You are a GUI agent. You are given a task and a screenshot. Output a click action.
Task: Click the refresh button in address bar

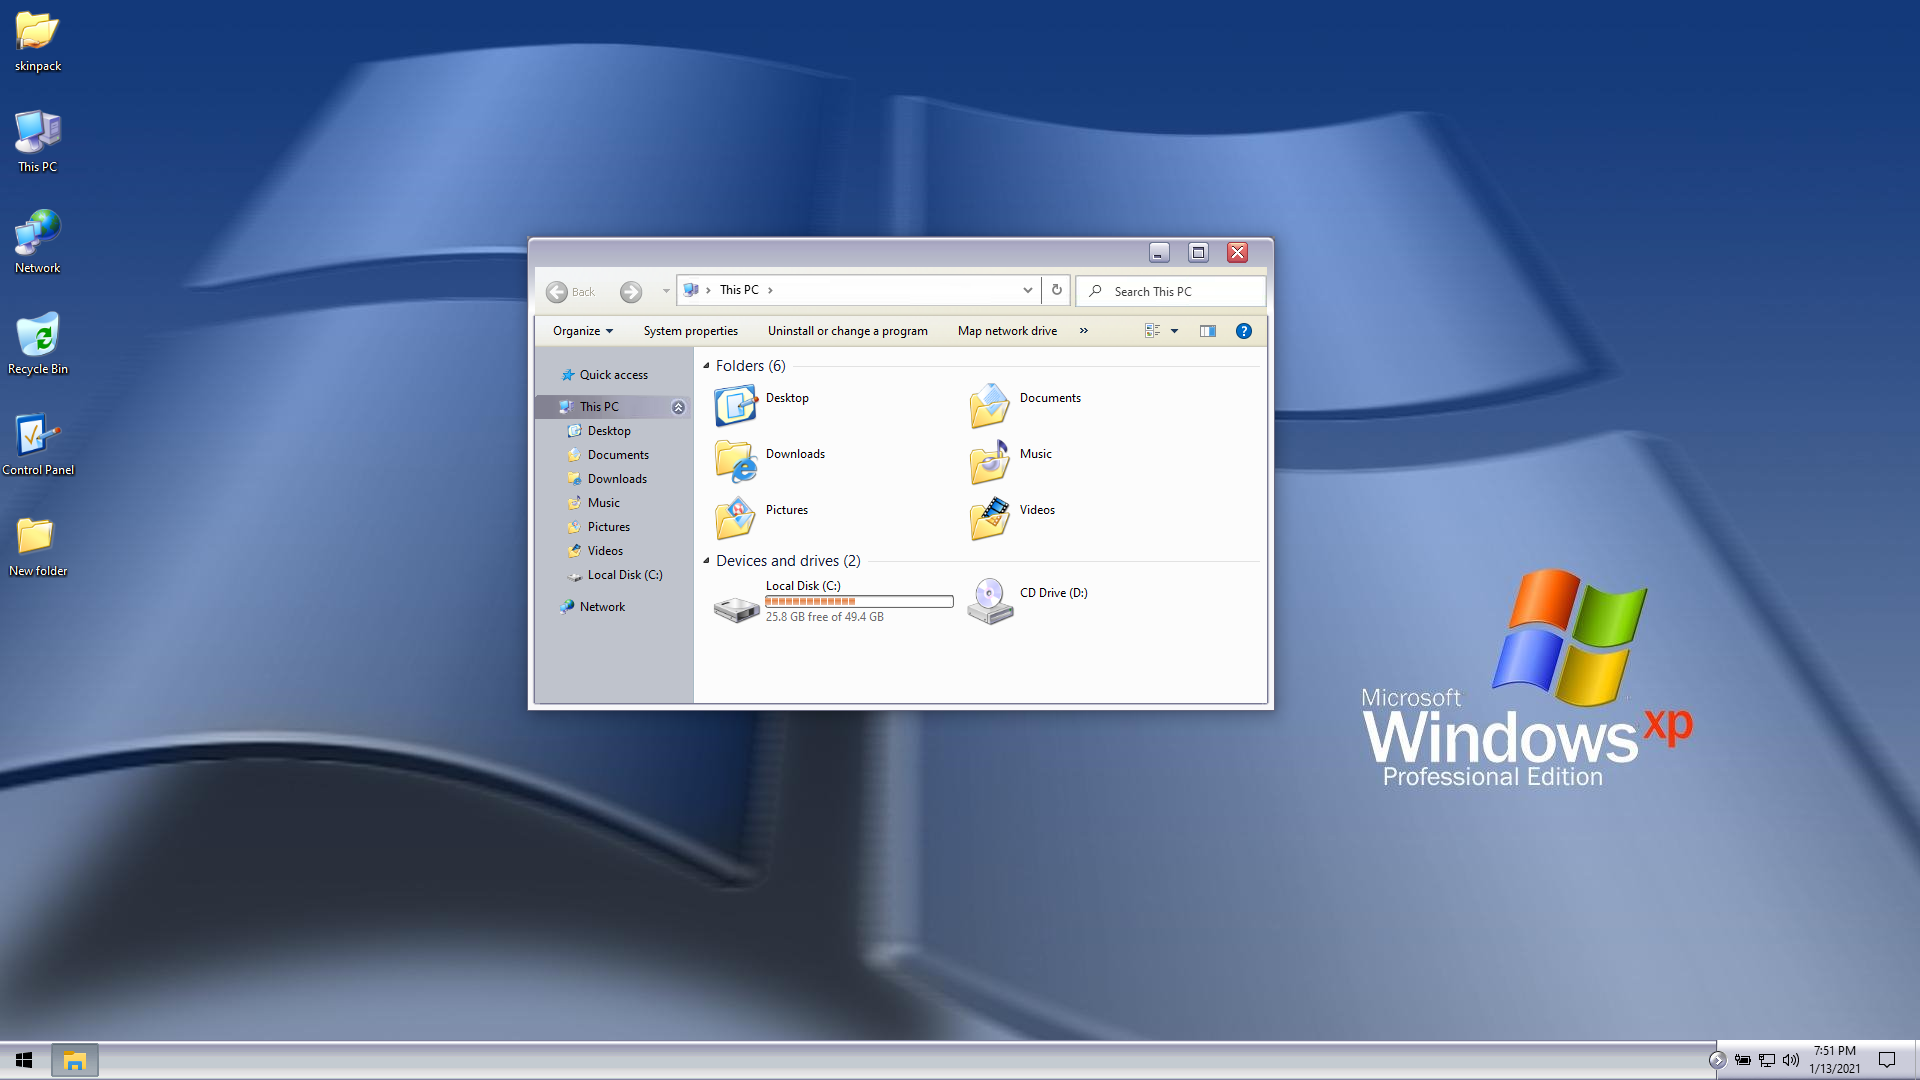[1056, 290]
